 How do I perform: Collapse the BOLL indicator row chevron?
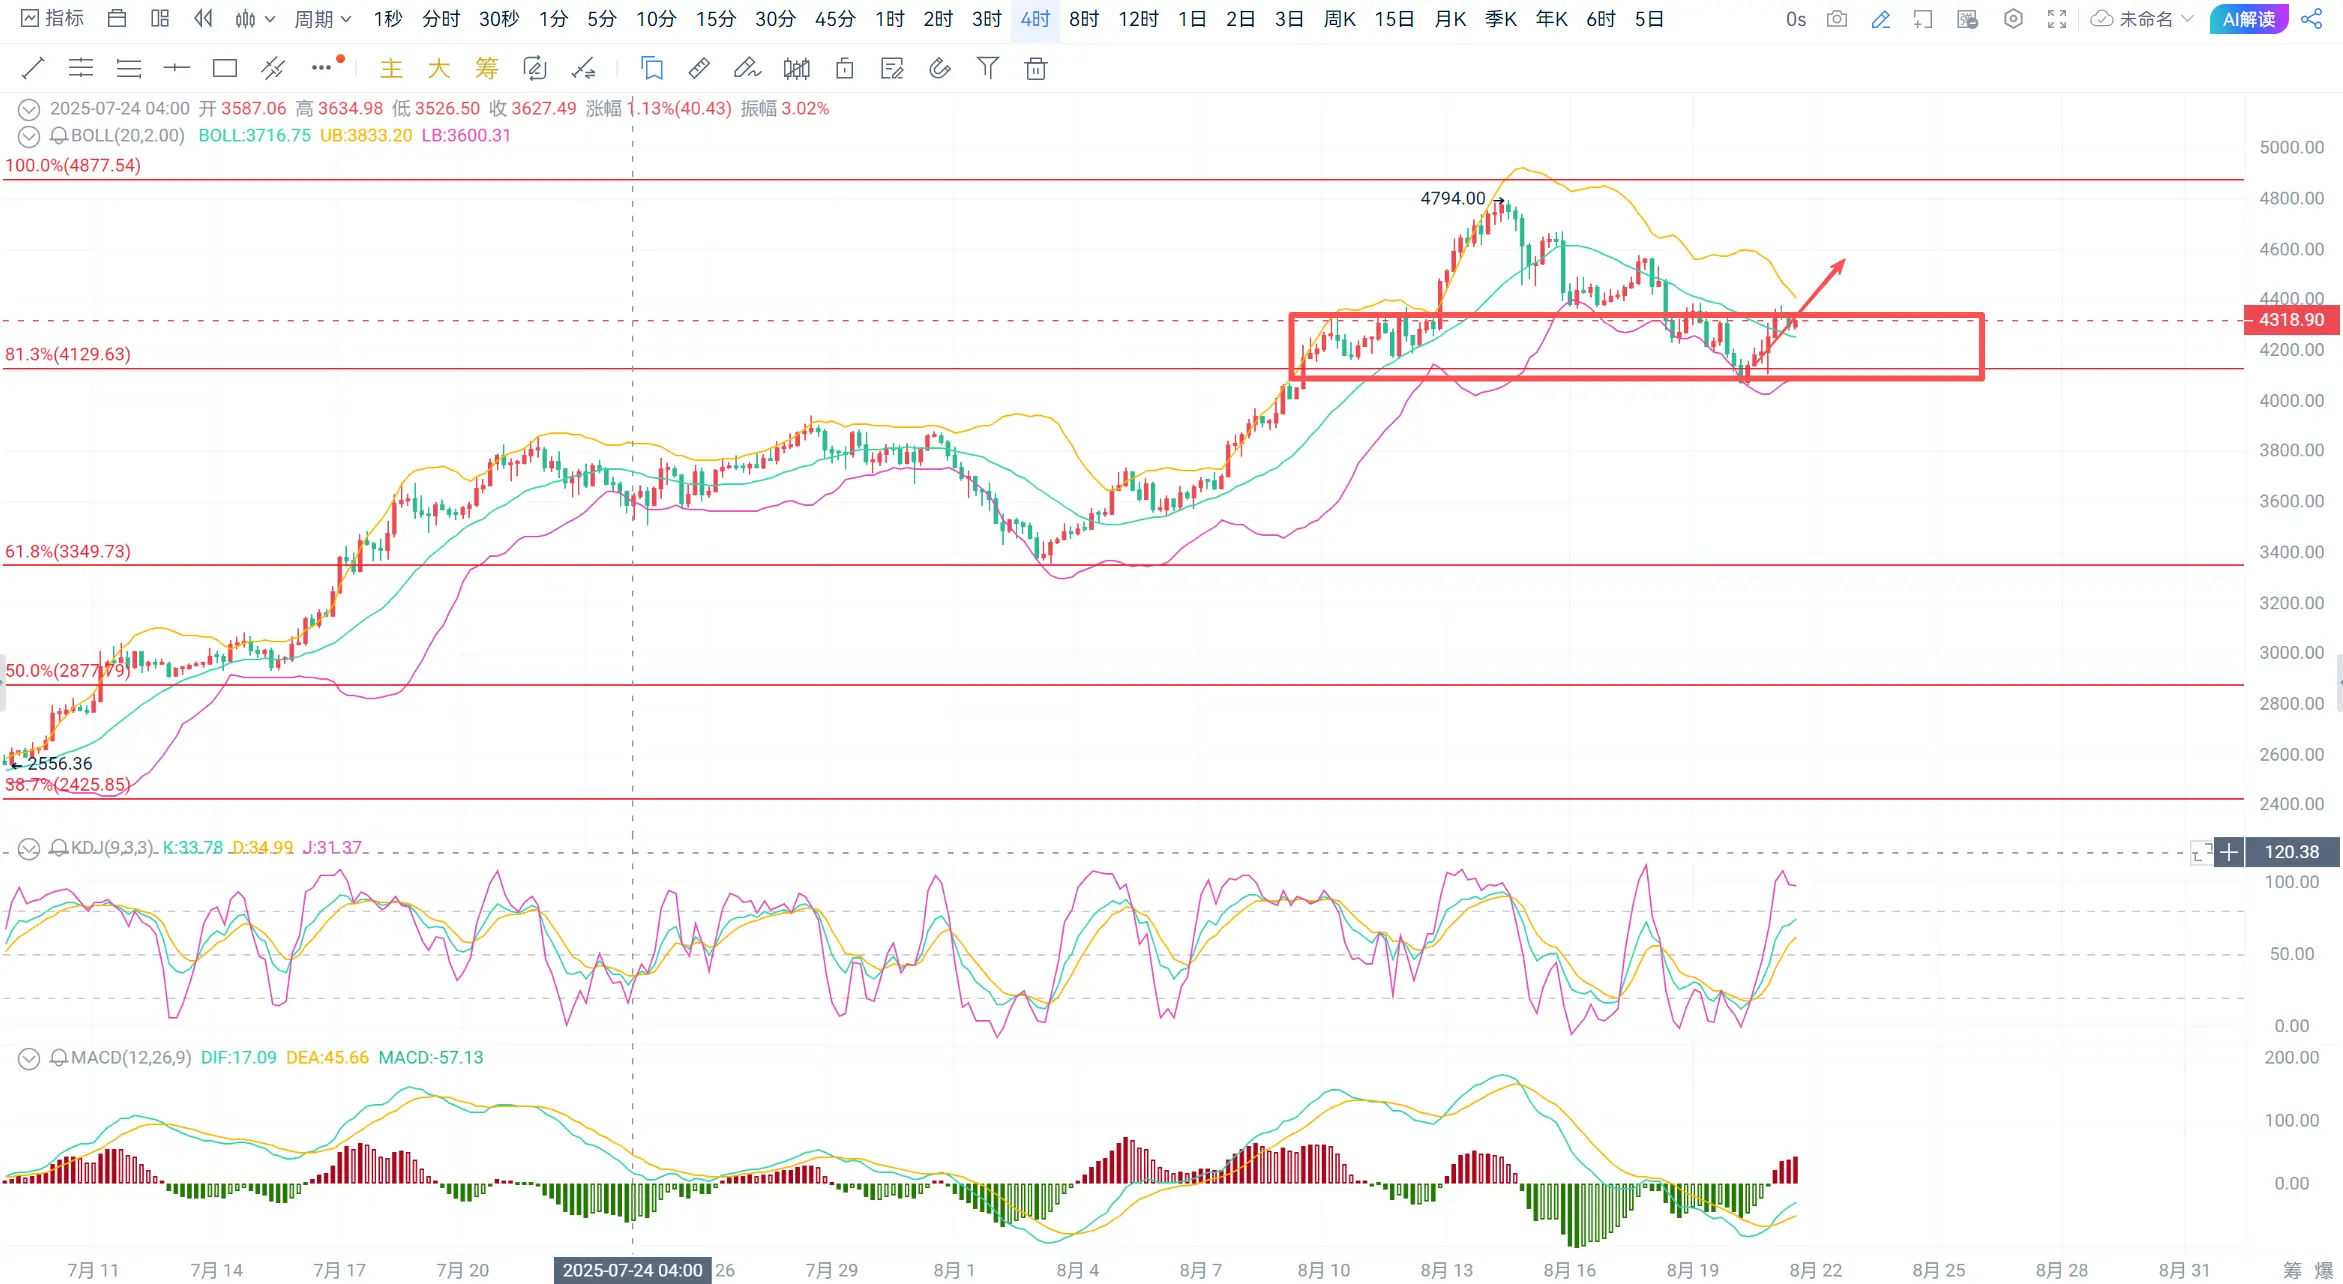(29, 136)
